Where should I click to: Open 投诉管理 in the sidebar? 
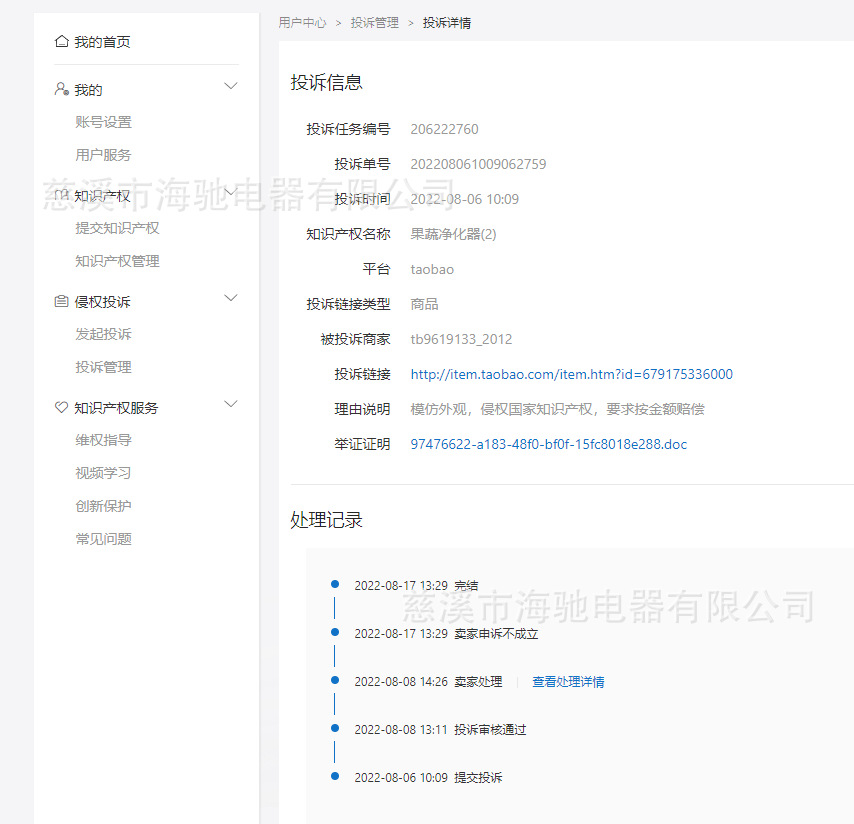(103, 368)
